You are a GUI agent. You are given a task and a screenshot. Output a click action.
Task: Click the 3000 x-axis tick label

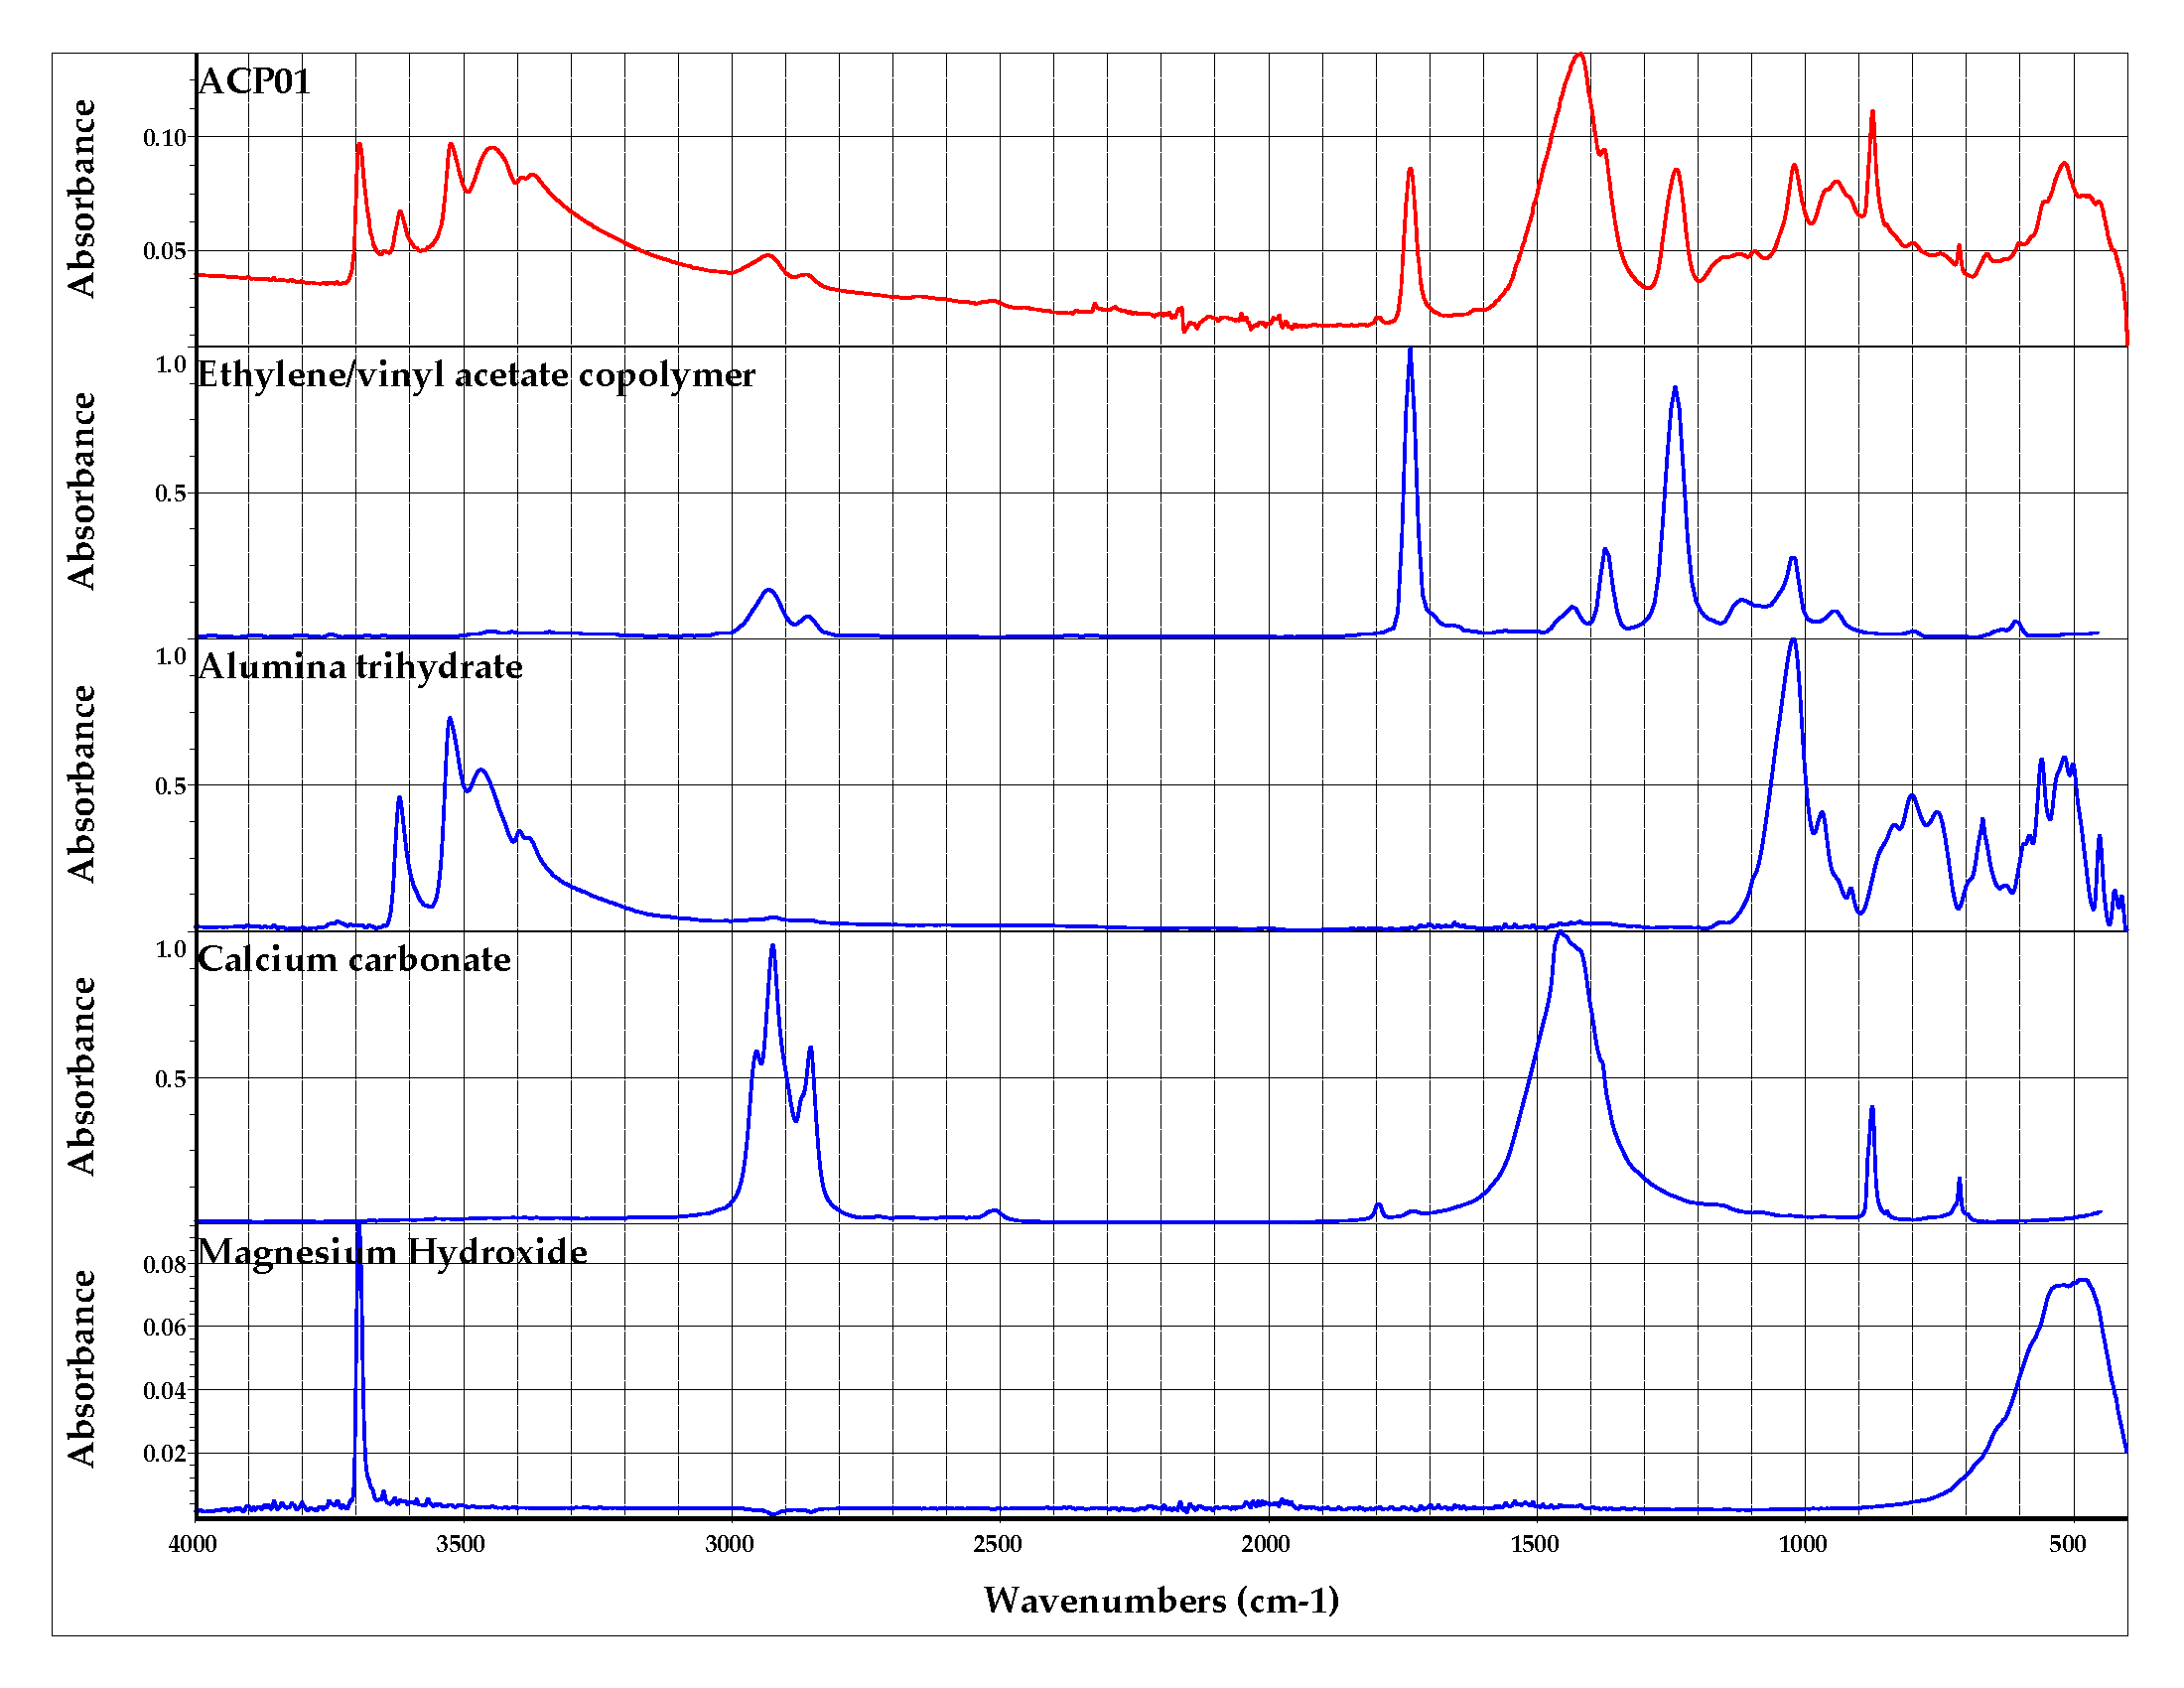tap(730, 1544)
